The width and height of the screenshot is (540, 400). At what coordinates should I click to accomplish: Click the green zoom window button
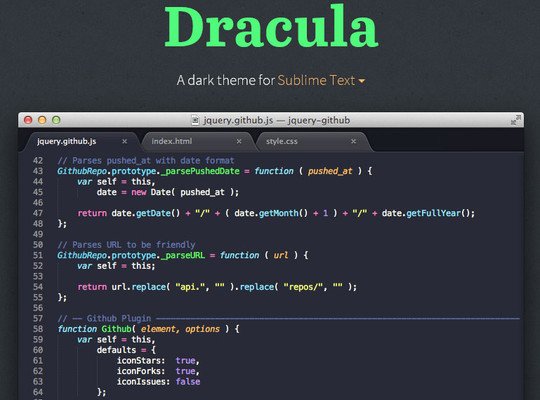[56, 120]
